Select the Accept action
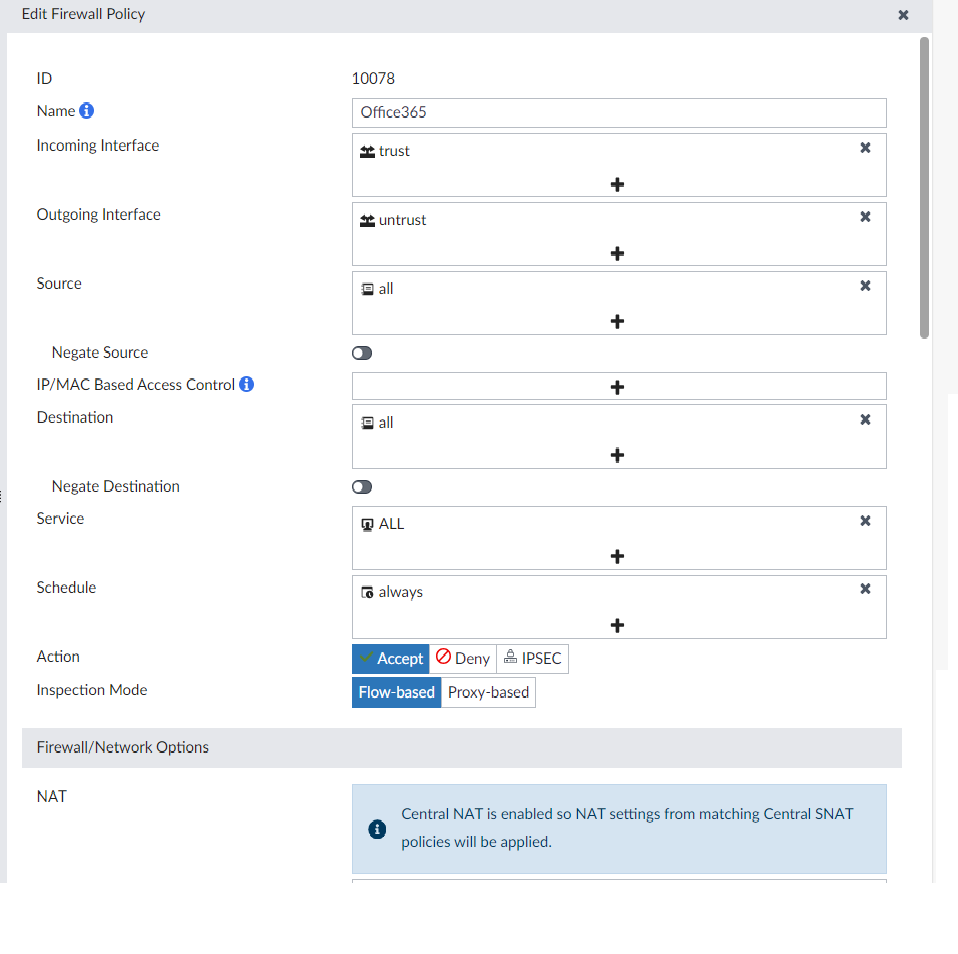 coord(390,659)
